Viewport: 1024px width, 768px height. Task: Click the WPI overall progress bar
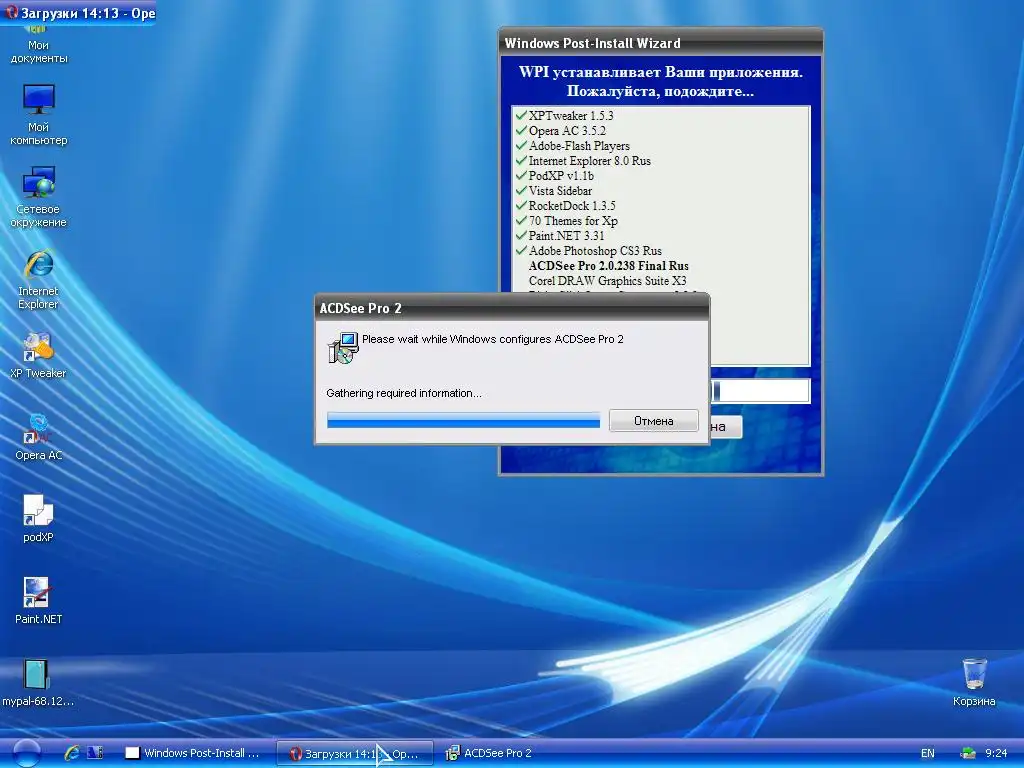coord(760,391)
